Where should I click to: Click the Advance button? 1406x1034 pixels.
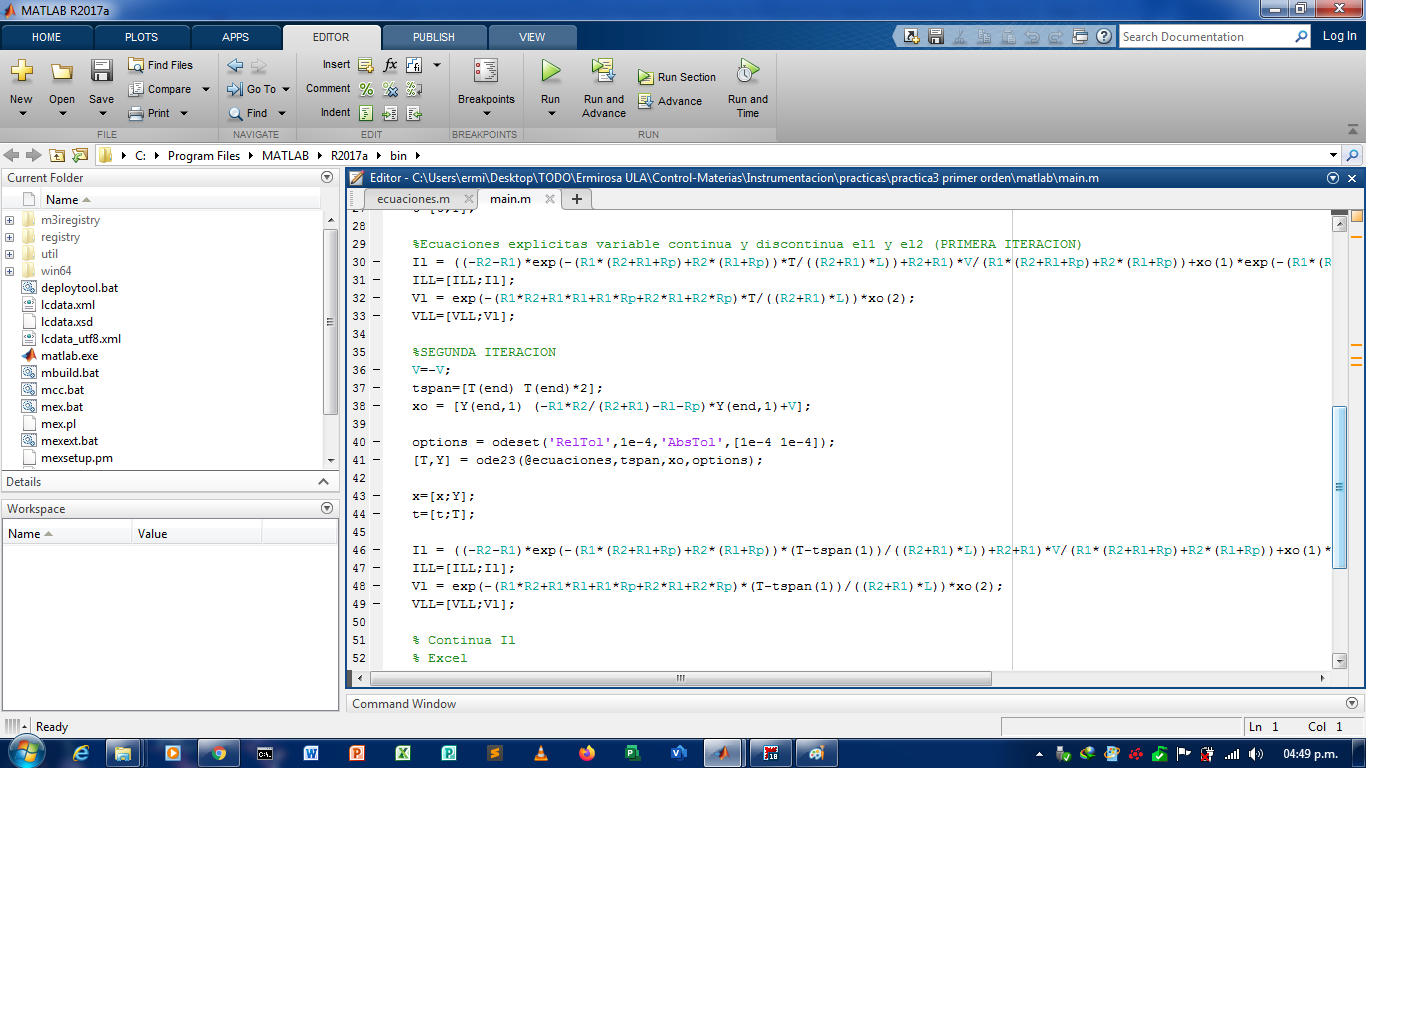[x=671, y=101]
